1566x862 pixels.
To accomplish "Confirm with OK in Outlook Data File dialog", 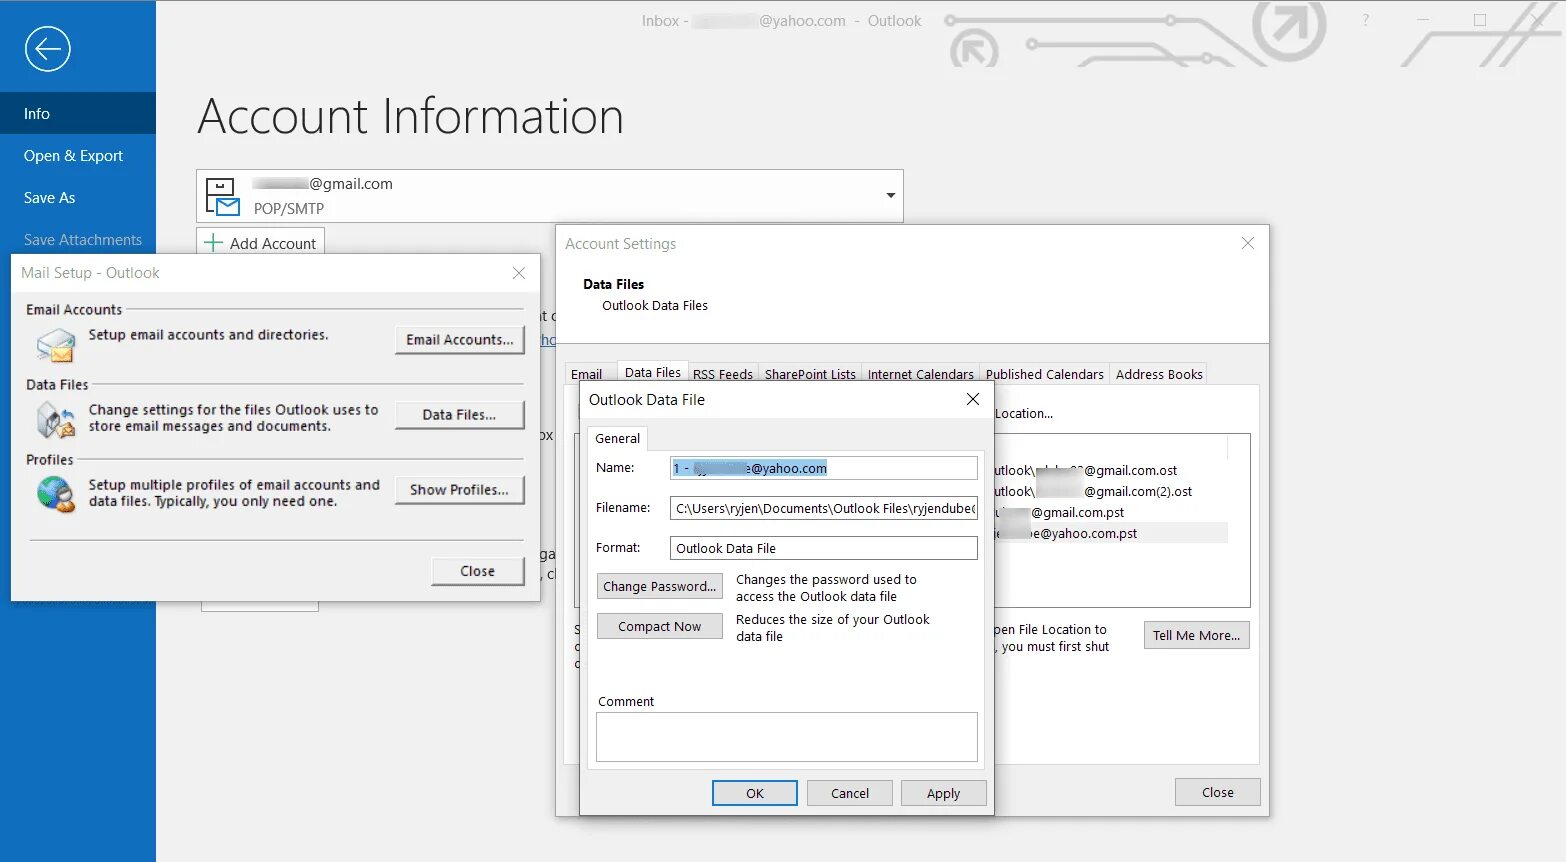I will coord(755,793).
